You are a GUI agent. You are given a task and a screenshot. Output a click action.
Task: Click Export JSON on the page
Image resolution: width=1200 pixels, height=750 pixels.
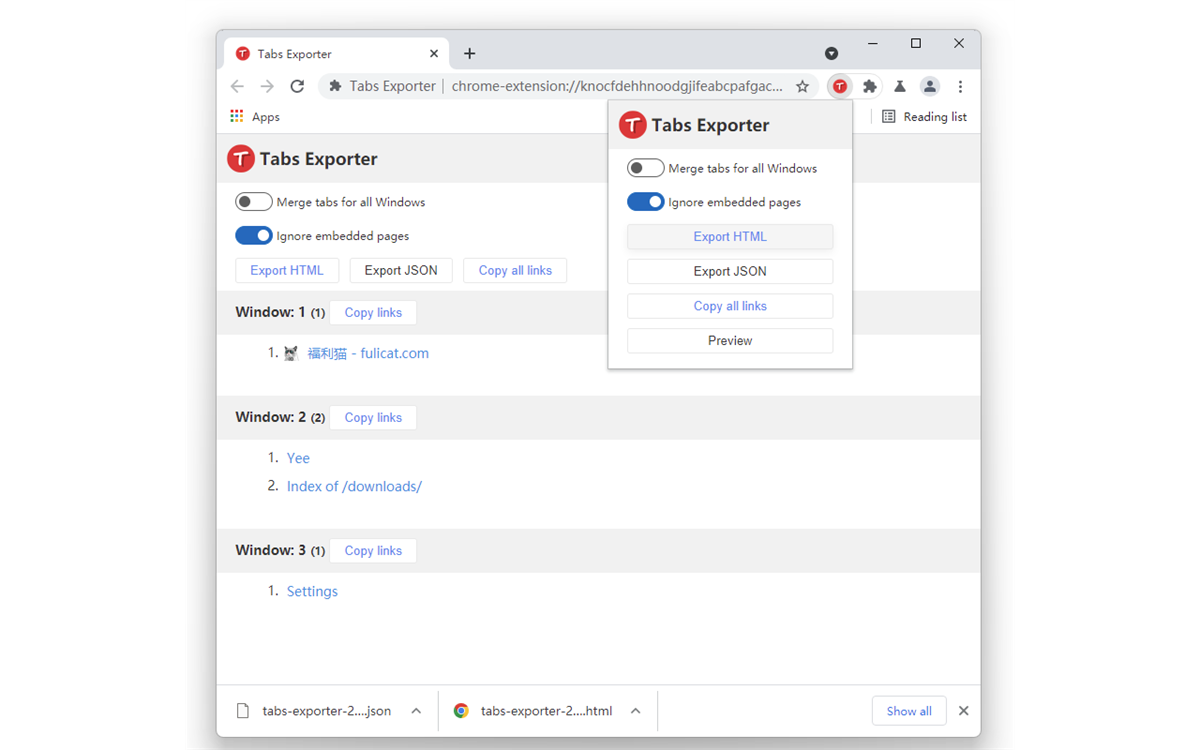401,271
